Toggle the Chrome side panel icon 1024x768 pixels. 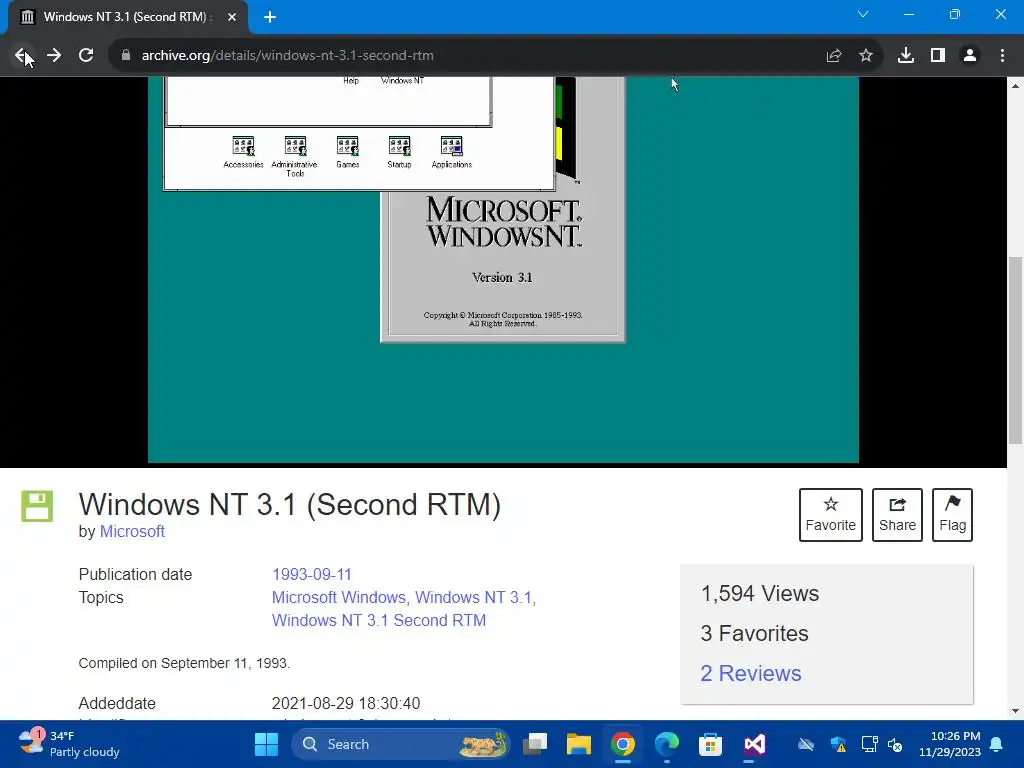point(938,56)
